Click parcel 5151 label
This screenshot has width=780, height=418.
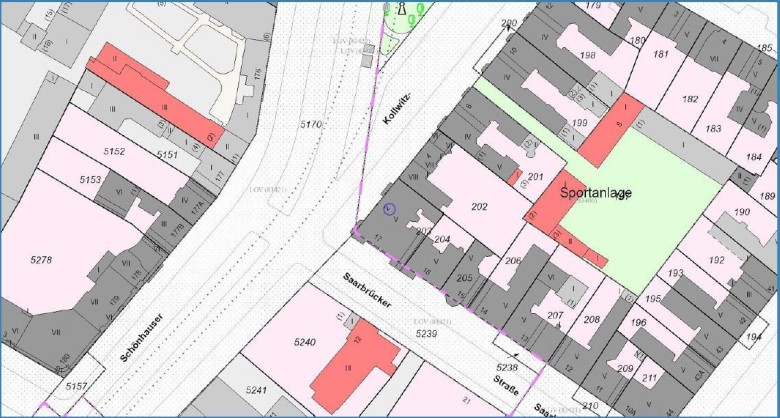point(167,155)
